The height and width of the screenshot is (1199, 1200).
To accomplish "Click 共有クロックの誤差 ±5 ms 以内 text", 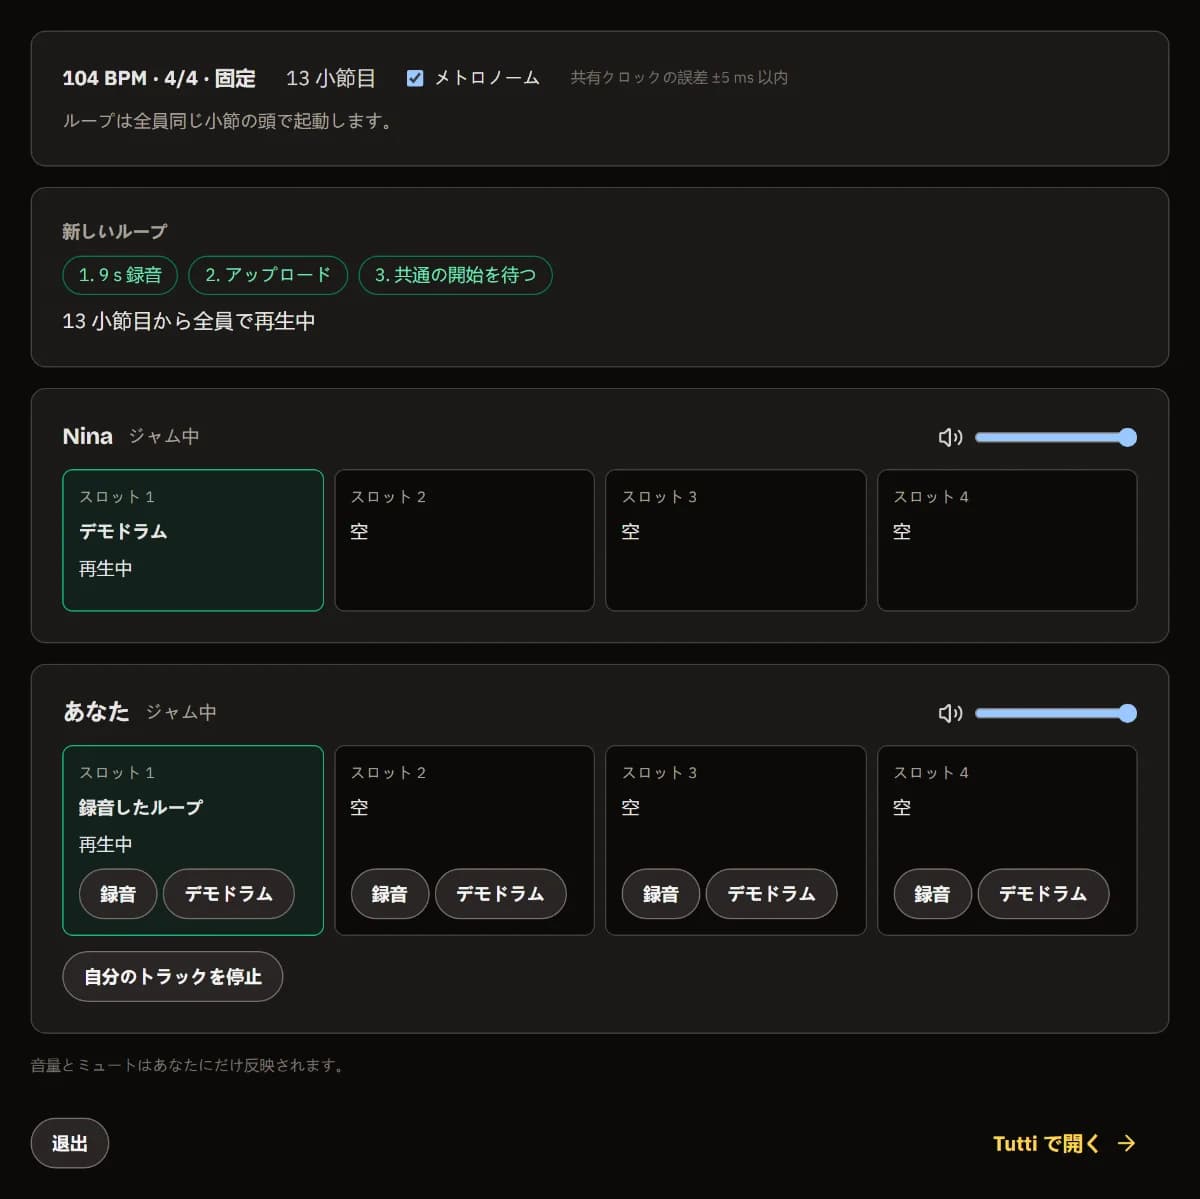I will click(x=679, y=78).
